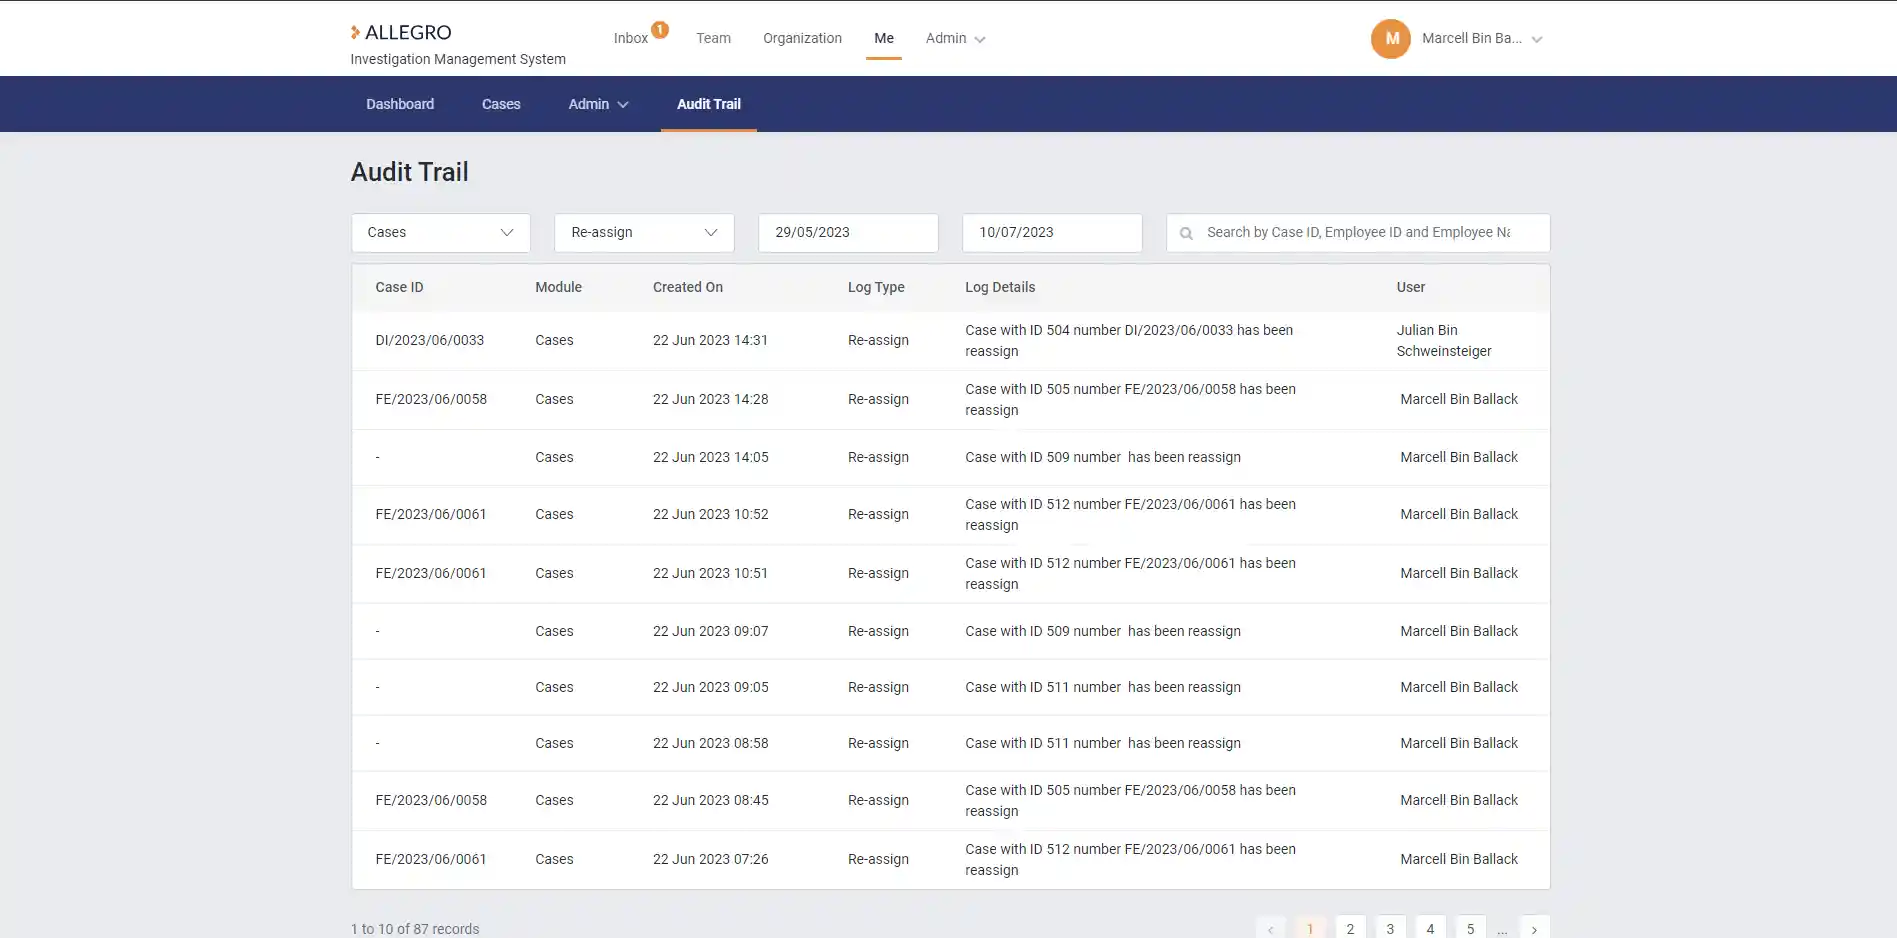Select the Me tab
Image resolution: width=1897 pixels, height=938 pixels.
pos(884,38)
